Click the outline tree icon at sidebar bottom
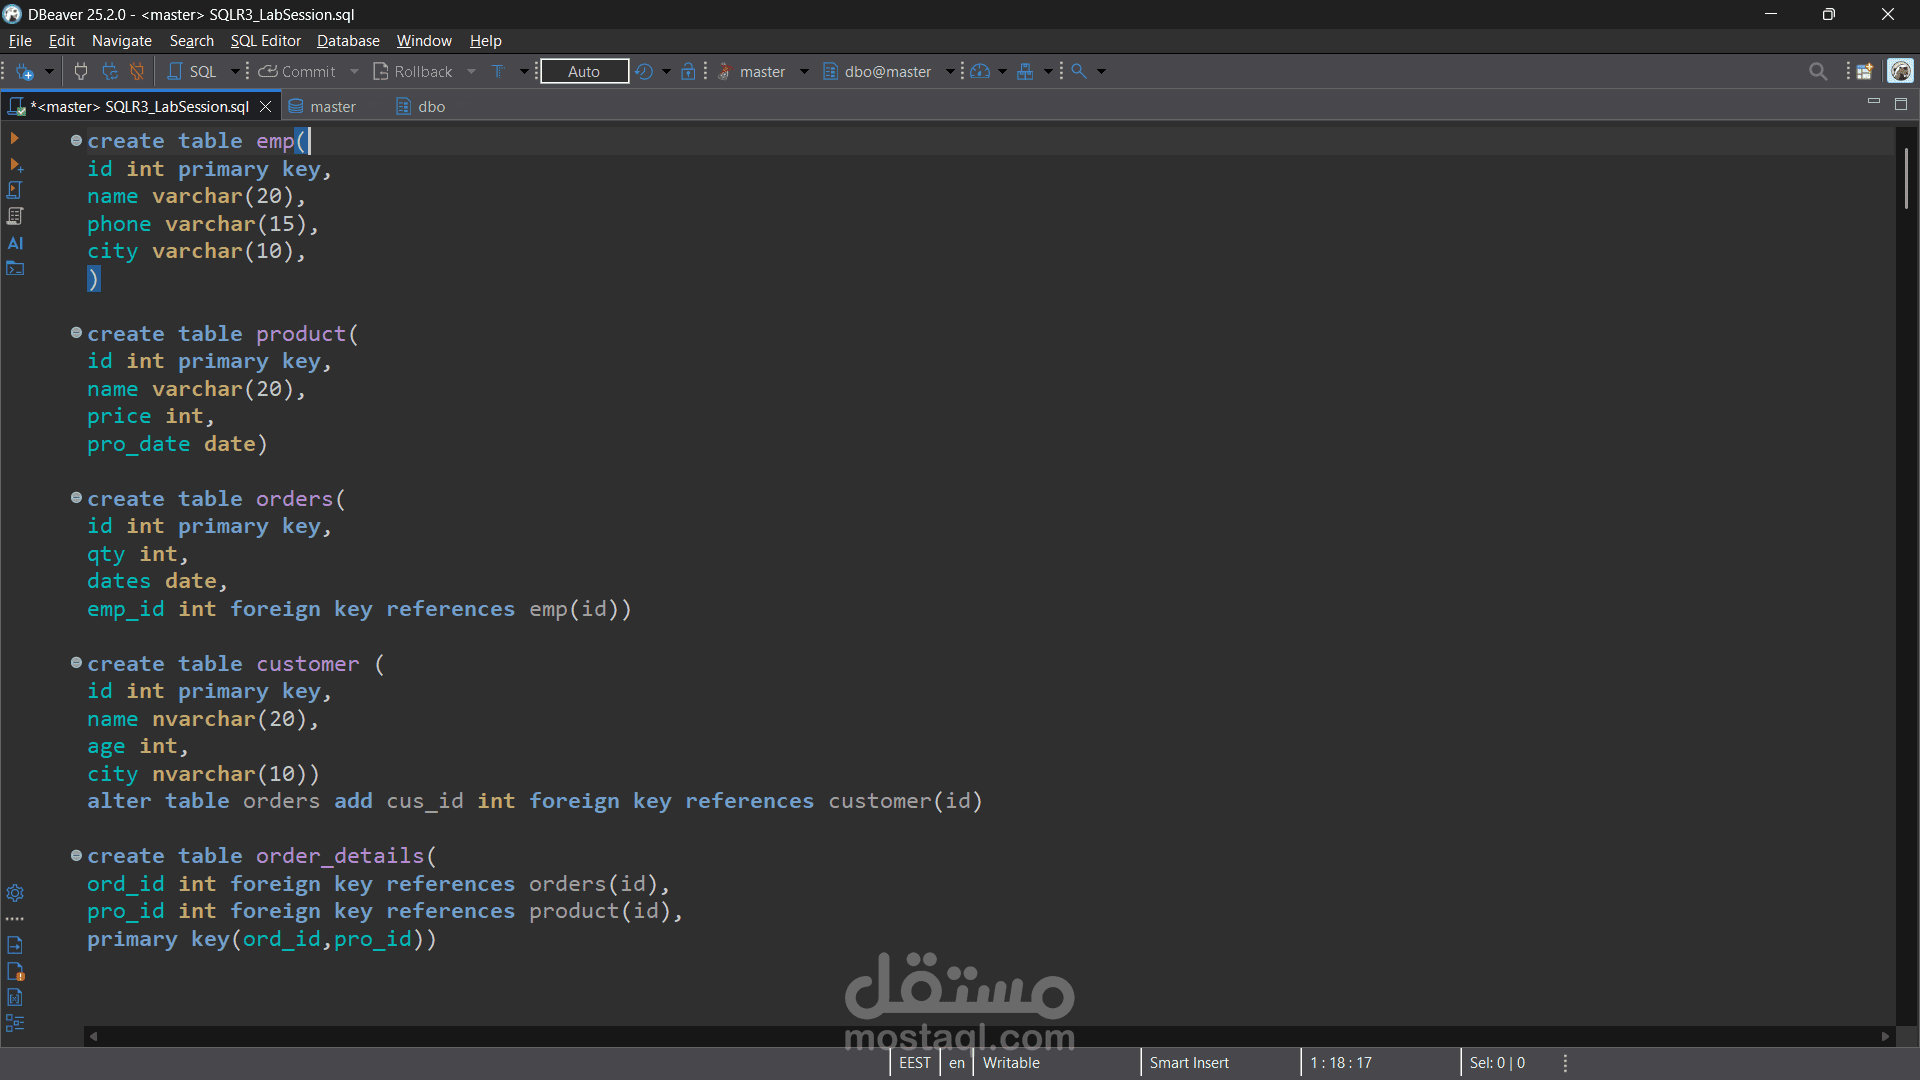1920x1080 pixels. pyautogui.click(x=15, y=1023)
